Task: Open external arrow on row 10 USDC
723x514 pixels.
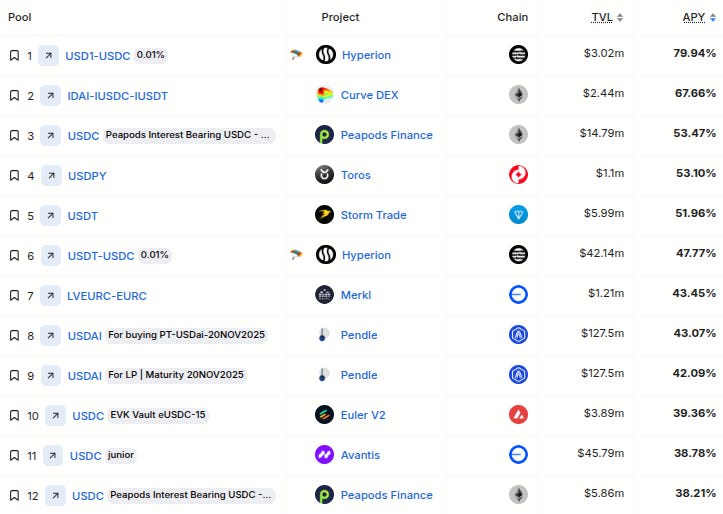Action: point(55,415)
